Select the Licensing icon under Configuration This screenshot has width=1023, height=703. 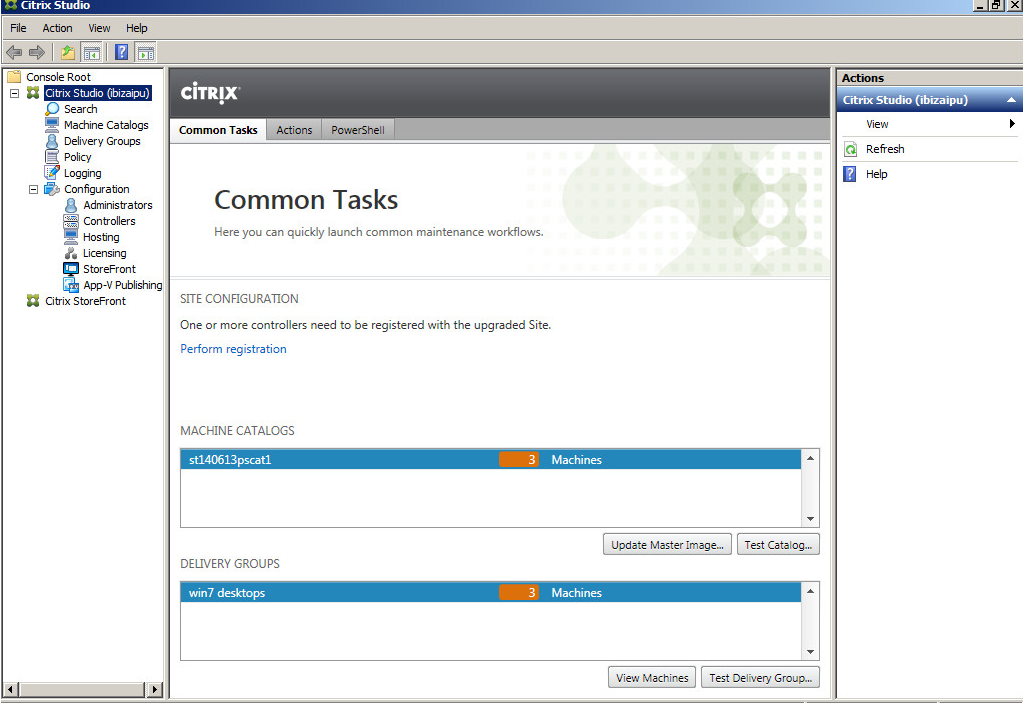pyautogui.click(x=71, y=253)
